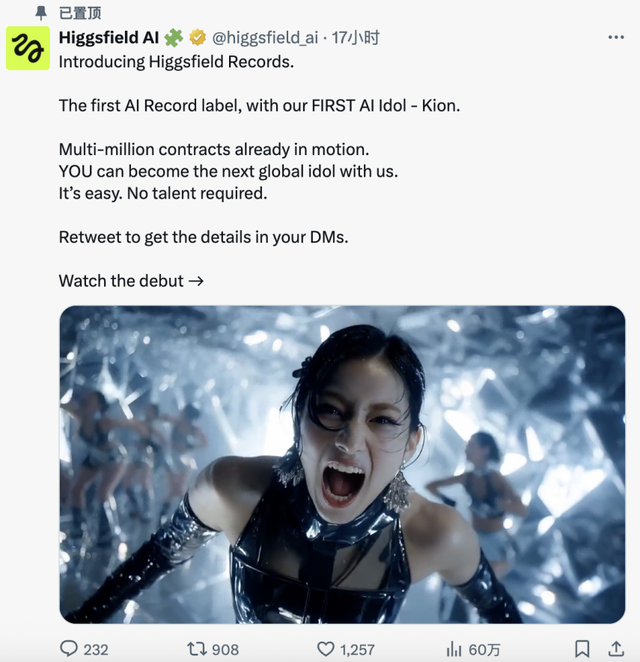Bookmark this Higgsfield AI post
Image resolution: width=640 pixels, height=662 pixels.
pos(582,648)
